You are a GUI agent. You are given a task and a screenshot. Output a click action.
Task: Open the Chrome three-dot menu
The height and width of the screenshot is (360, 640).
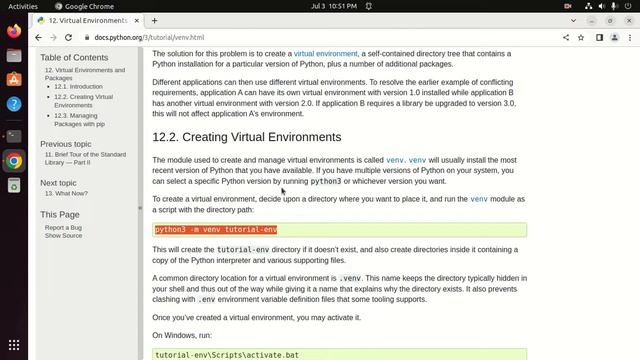coord(630,38)
